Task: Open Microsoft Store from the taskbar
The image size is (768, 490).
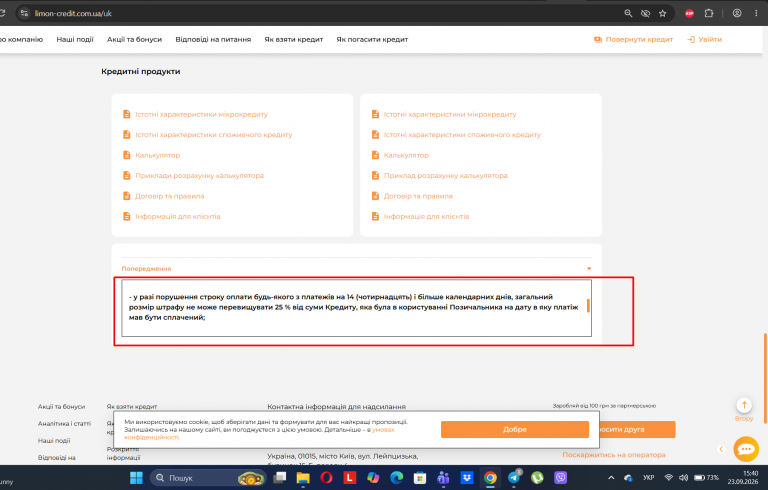Action: 420,478
